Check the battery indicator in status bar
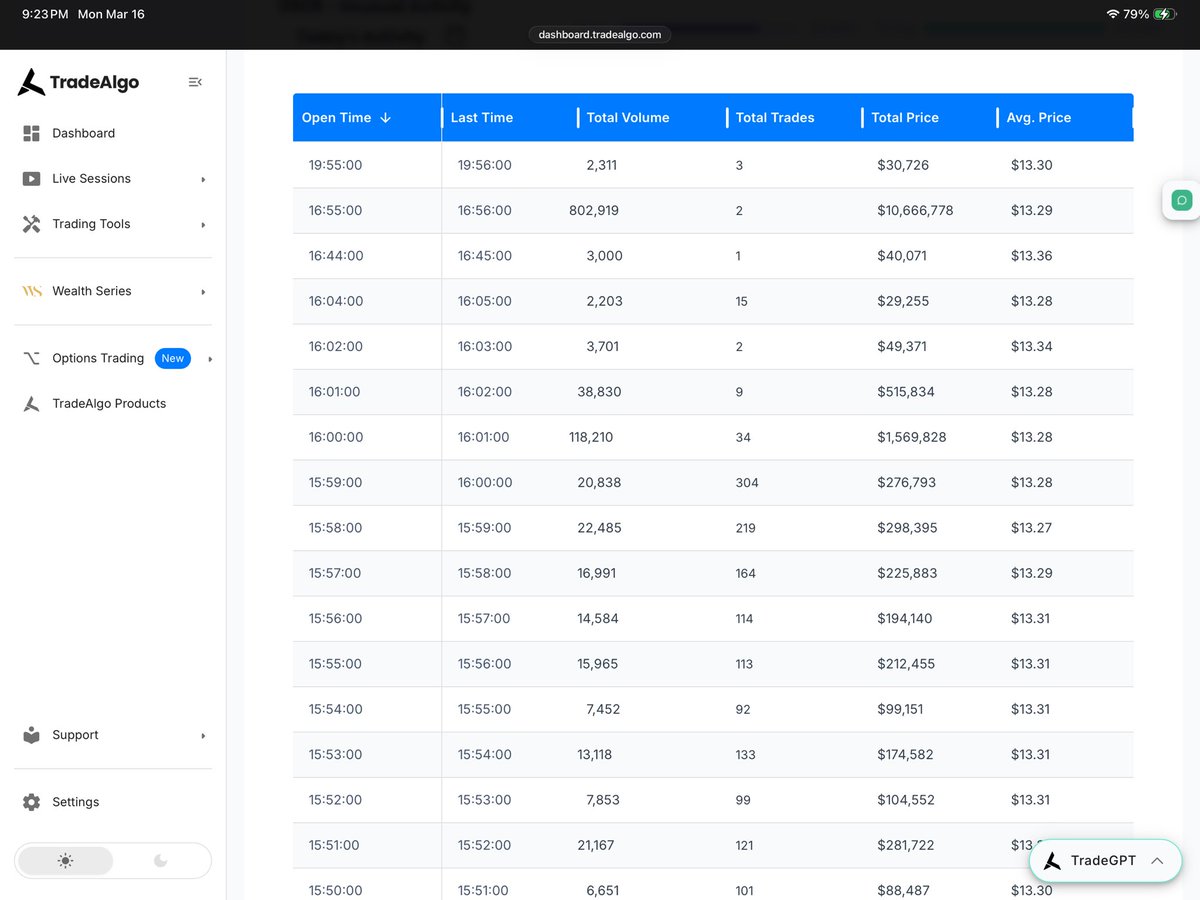 [x=1165, y=15]
